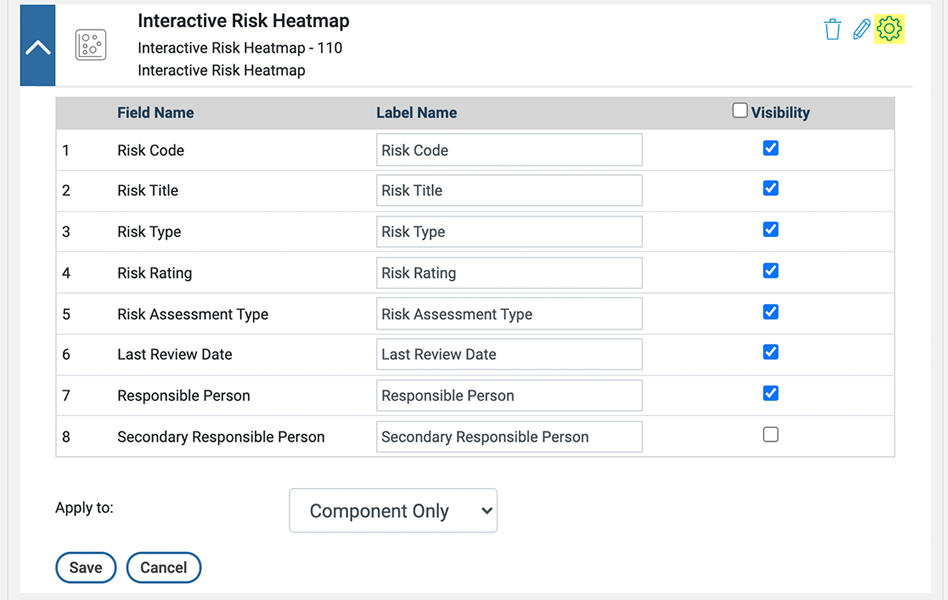Click the Interactive Risk Heatmap component icon
The width and height of the screenshot is (948, 600).
tap(91, 44)
